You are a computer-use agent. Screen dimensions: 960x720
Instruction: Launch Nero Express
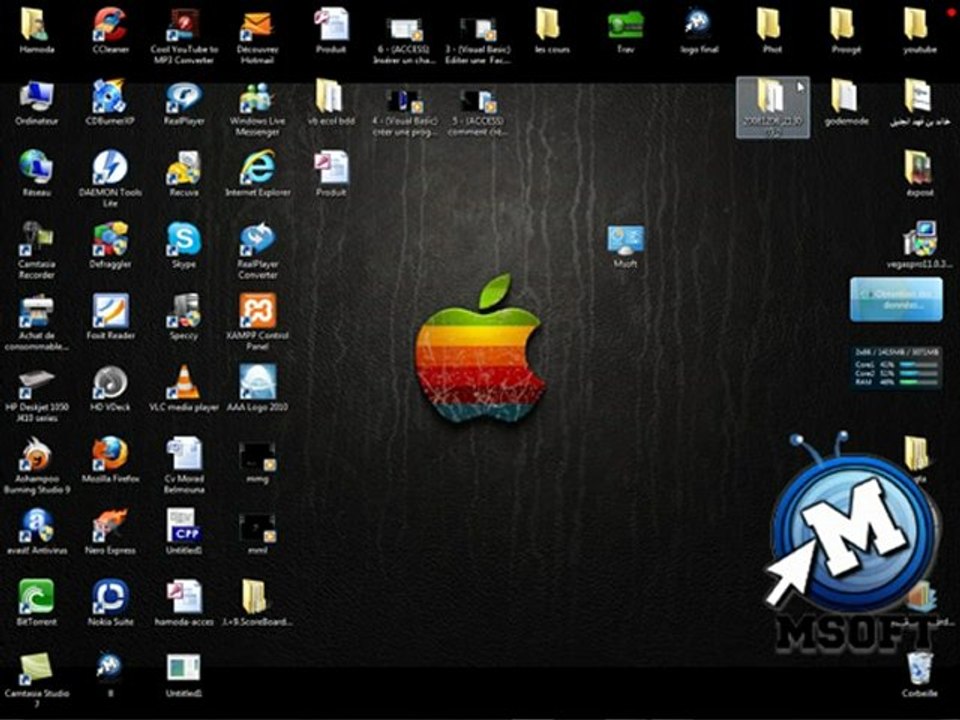point(110,530)
